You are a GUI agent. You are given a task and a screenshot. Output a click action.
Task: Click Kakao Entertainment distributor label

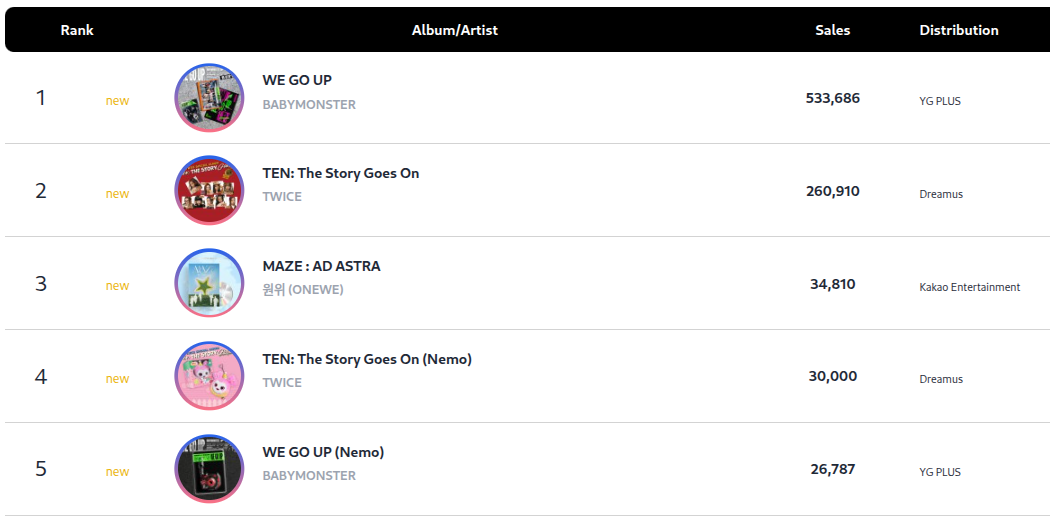969,287
